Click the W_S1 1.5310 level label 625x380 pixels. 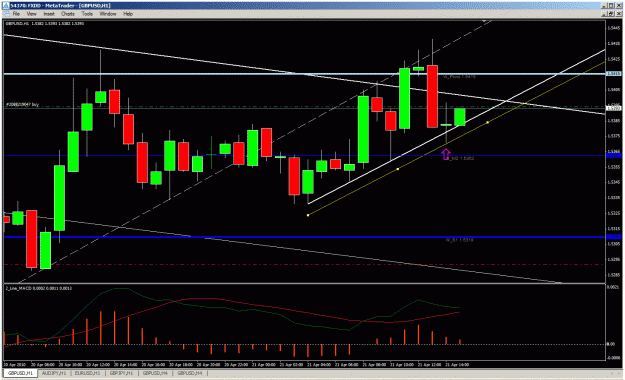pos(459,240)
